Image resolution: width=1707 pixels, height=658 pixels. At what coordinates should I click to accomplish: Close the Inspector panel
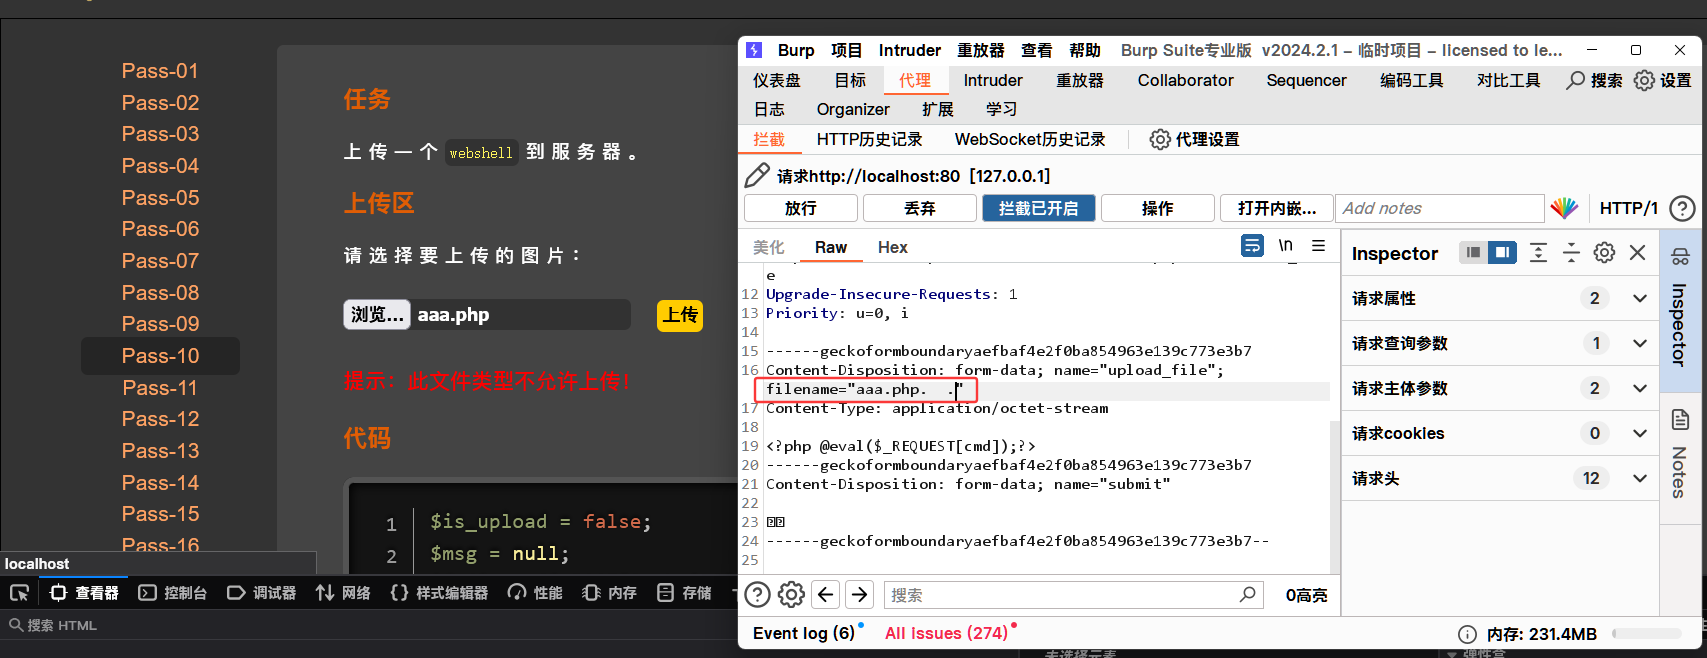click(x=1637, y=253)
